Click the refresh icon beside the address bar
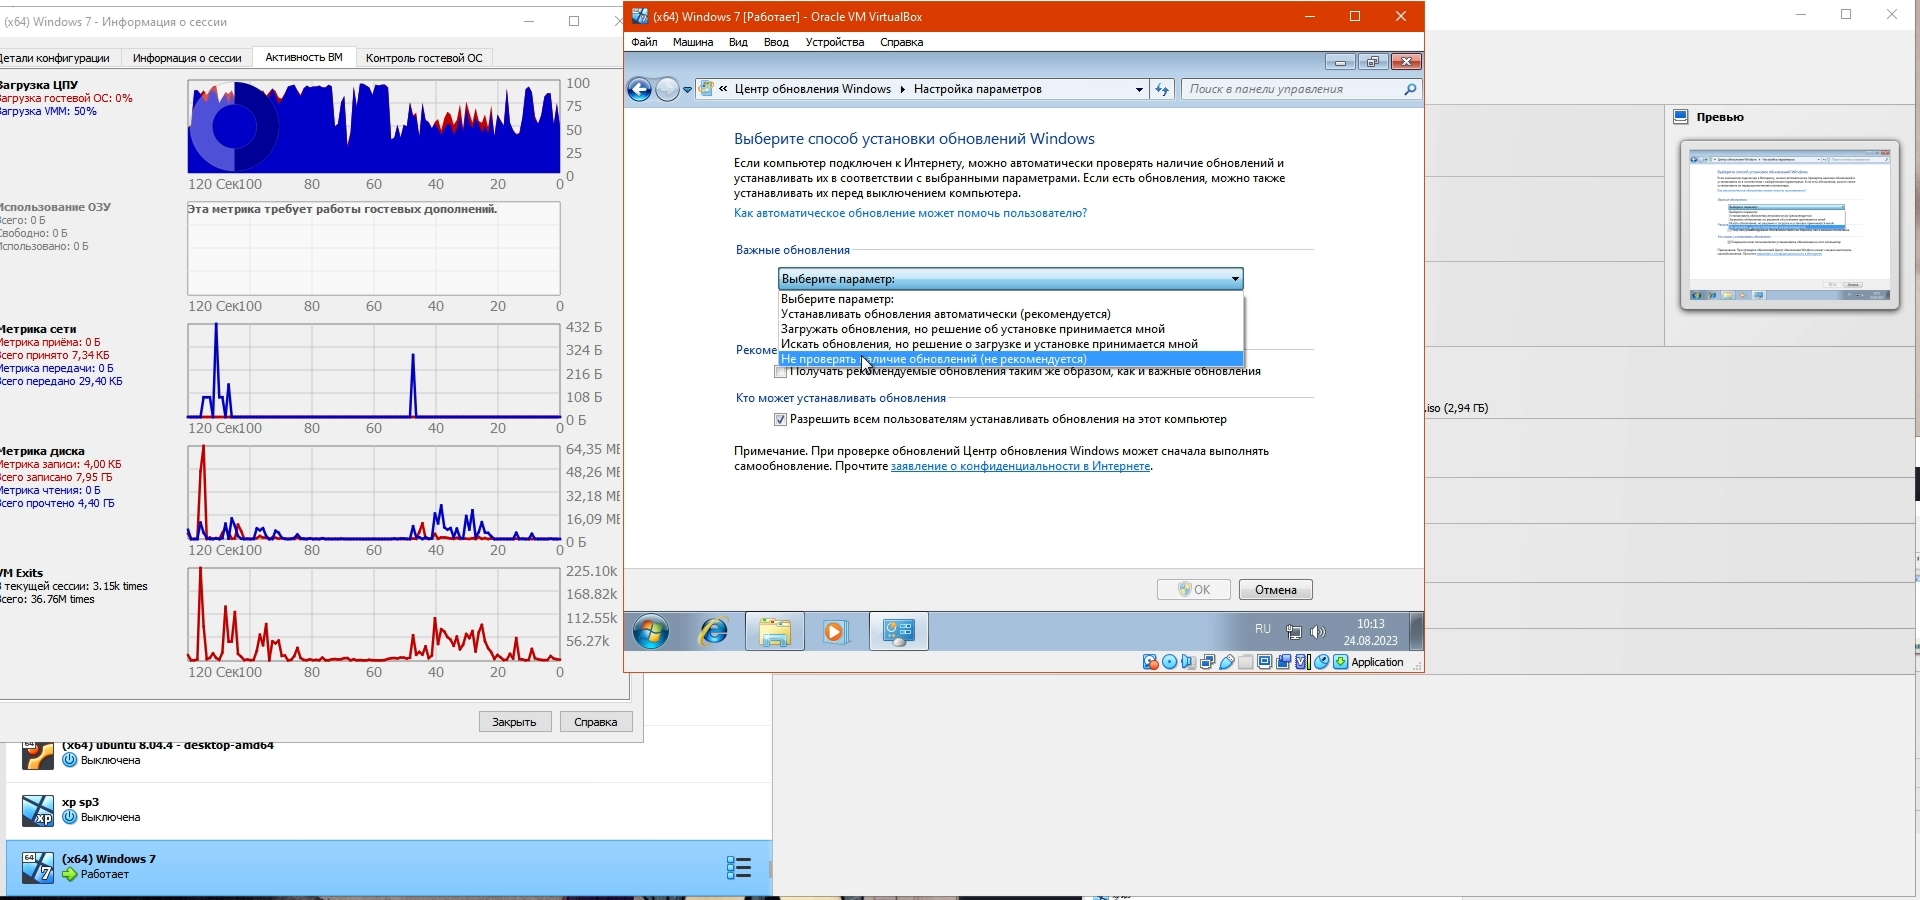This screenshot has height=900, width=1920. click(x=1162, y=89)
